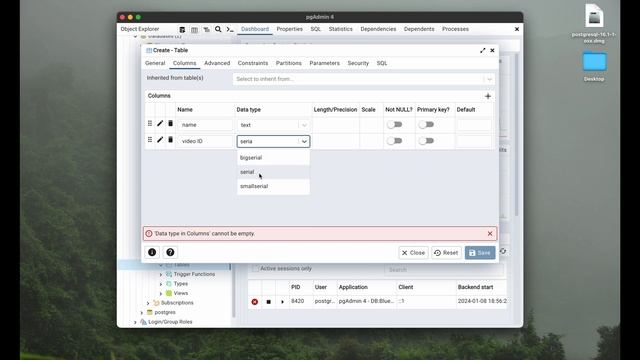640x360 pixels.
Task: Open Inherited from table(s) selector
Action: click(x=364, y=79)
